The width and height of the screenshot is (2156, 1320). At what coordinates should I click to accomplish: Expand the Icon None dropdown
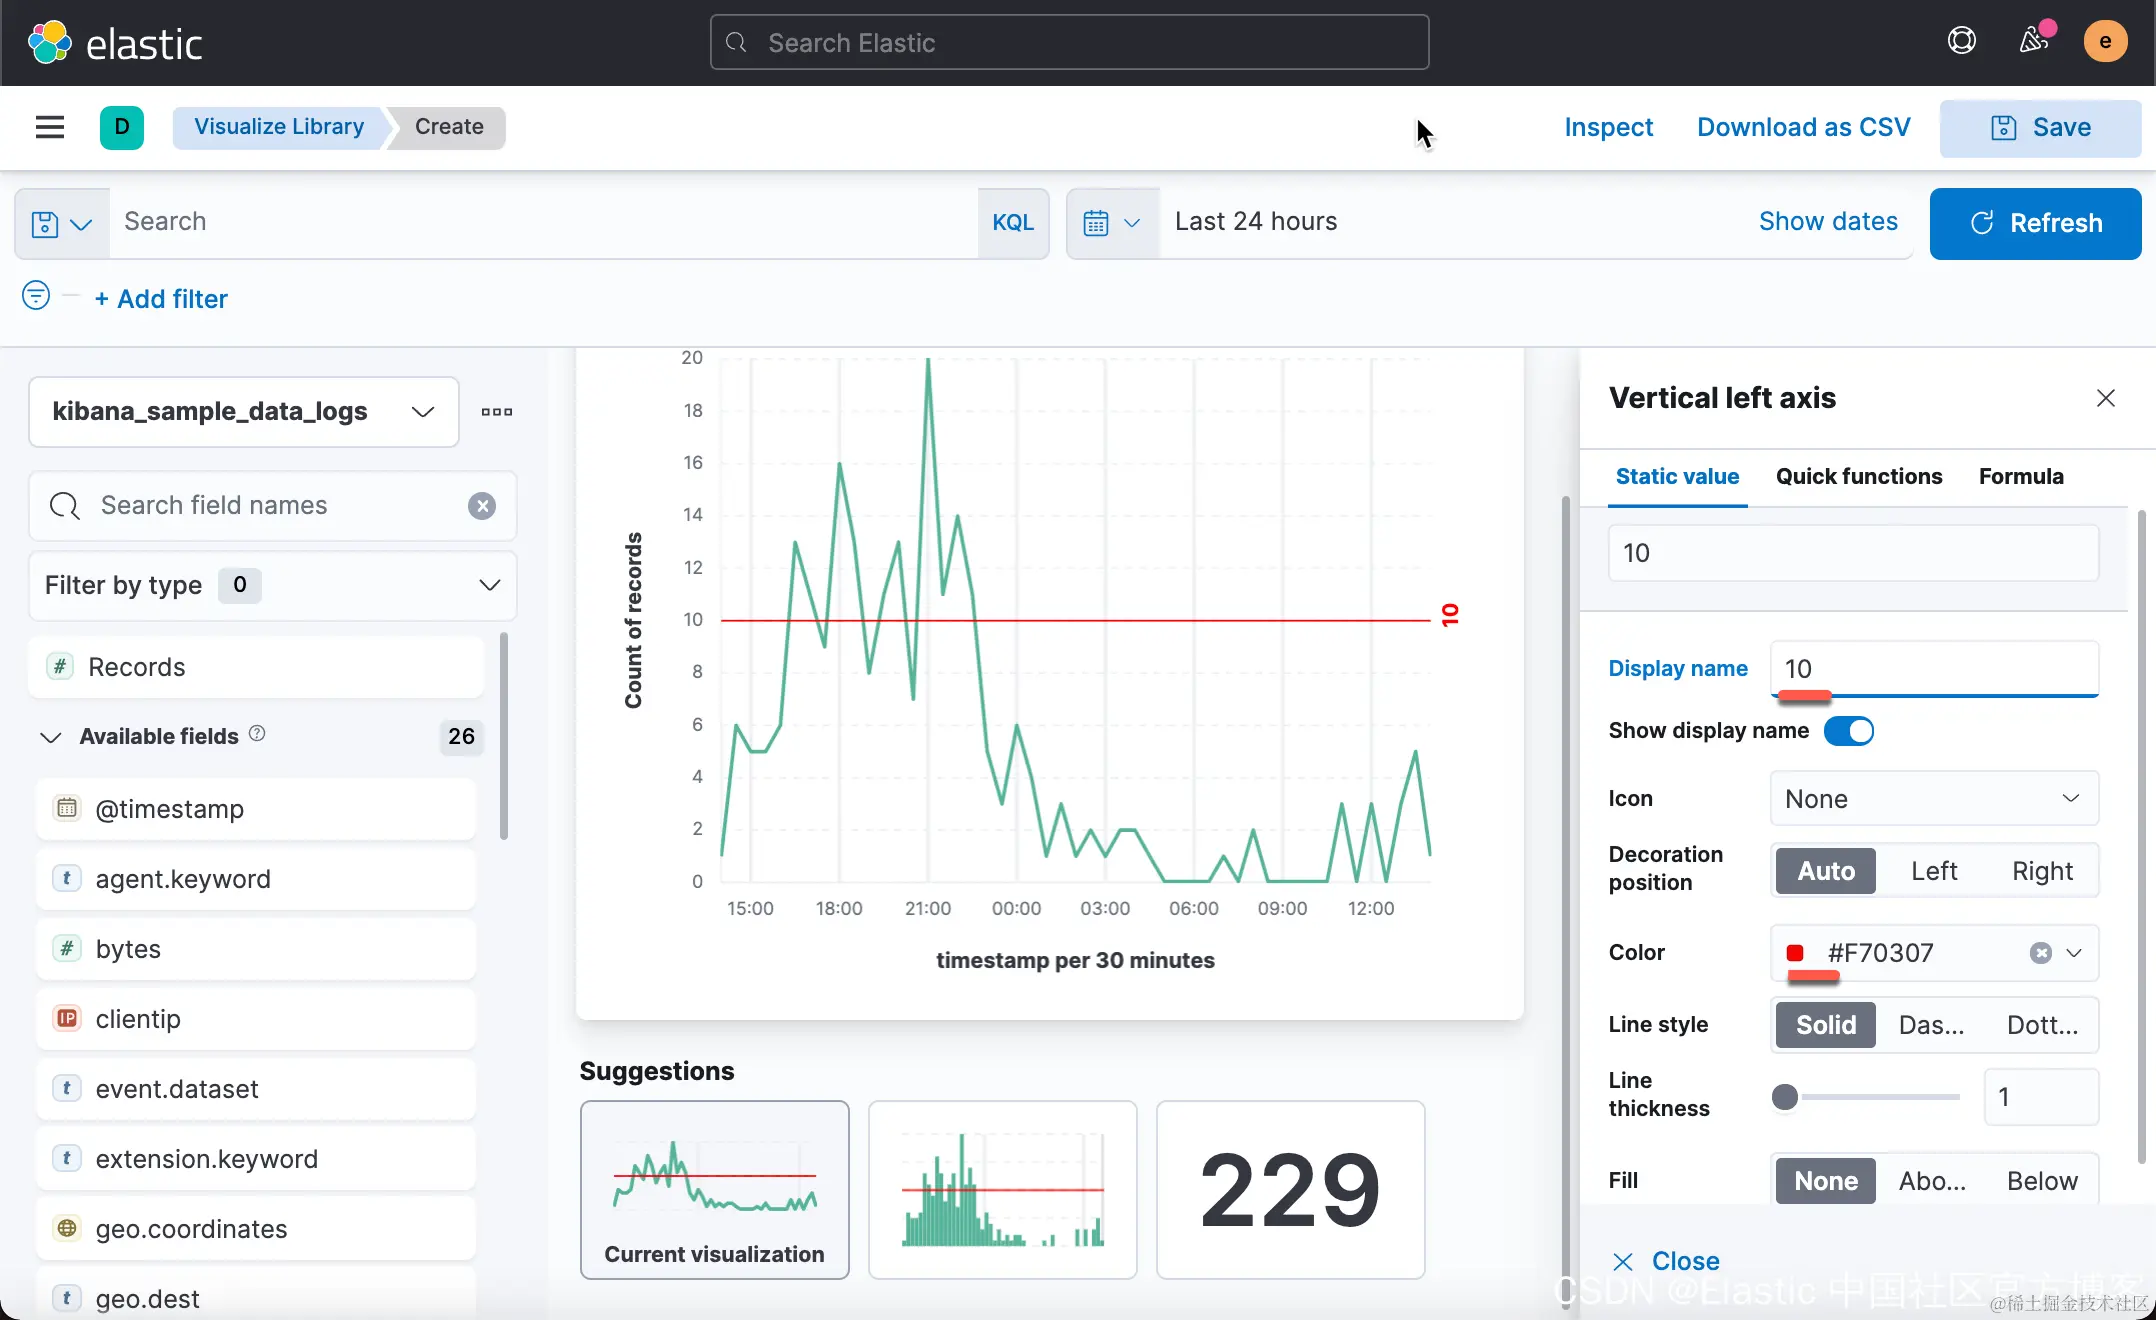point(1933,799)
